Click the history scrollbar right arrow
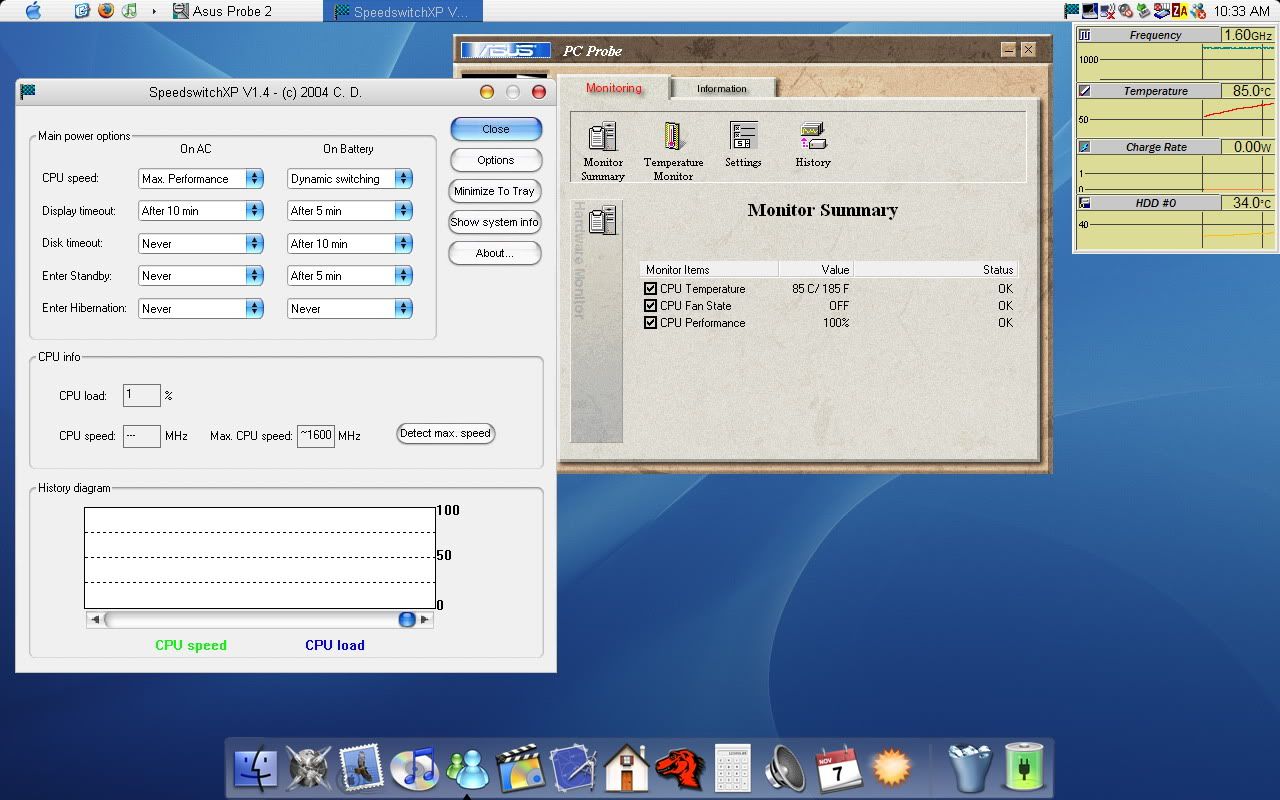 [425, 620]
